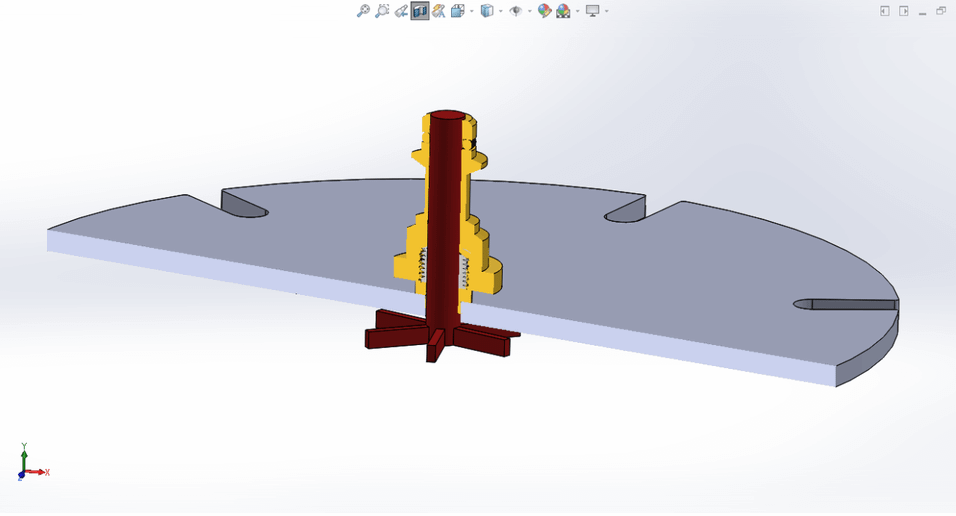Expand the right panel with arrow icon
The width and height of the screenshot is (956, 516).
(904, 11)
